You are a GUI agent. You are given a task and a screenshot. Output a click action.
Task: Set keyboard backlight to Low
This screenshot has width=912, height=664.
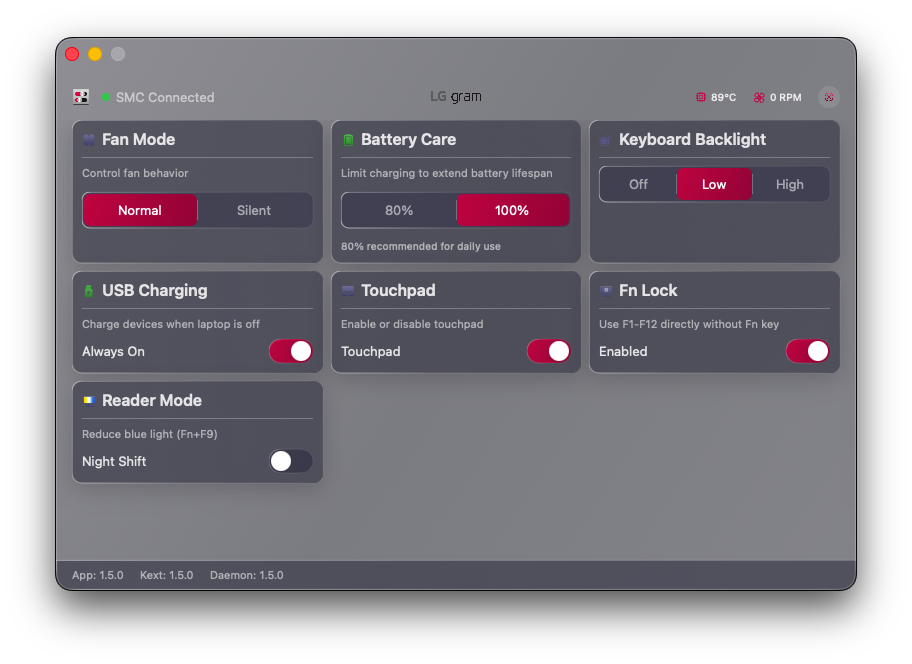click(x=714, y=184)
